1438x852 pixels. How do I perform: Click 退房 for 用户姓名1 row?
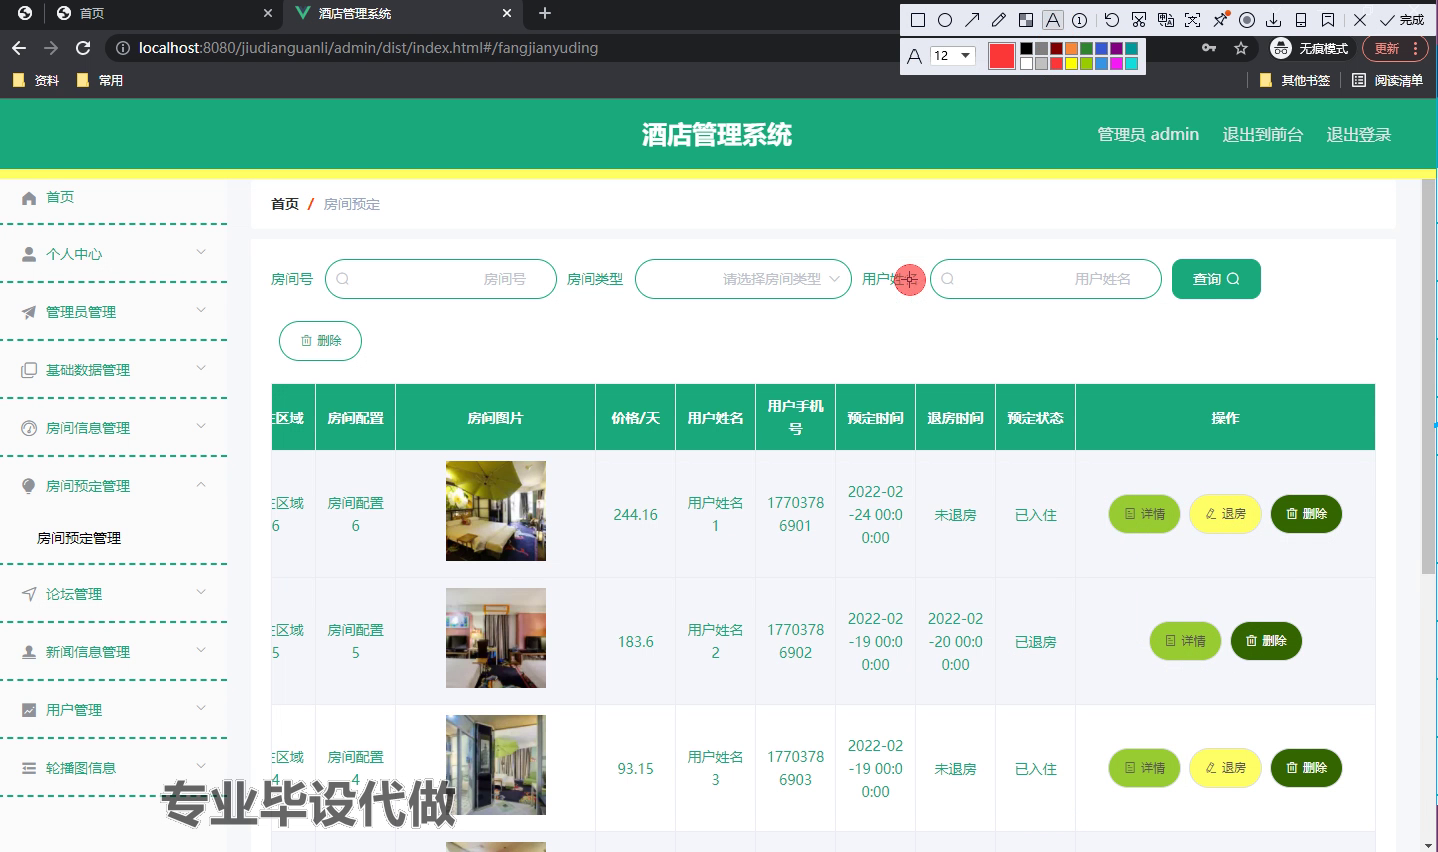coord(1225,514)
